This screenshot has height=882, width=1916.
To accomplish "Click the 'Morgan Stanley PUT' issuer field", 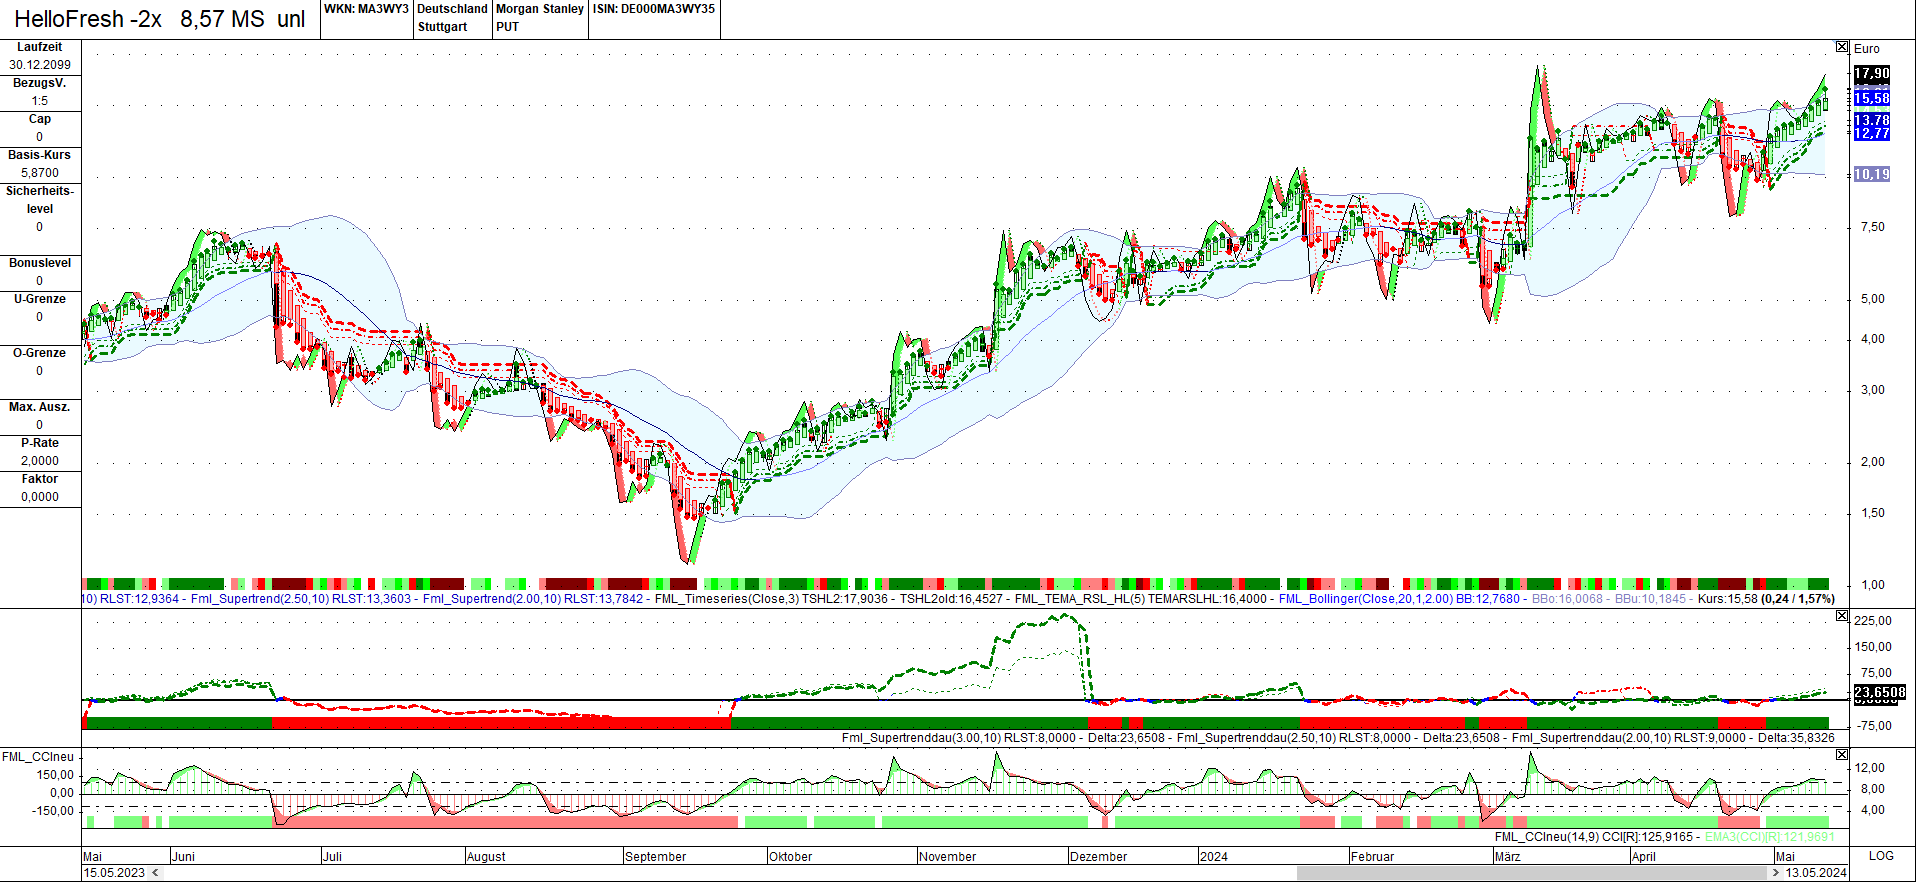I will point(540,18).
